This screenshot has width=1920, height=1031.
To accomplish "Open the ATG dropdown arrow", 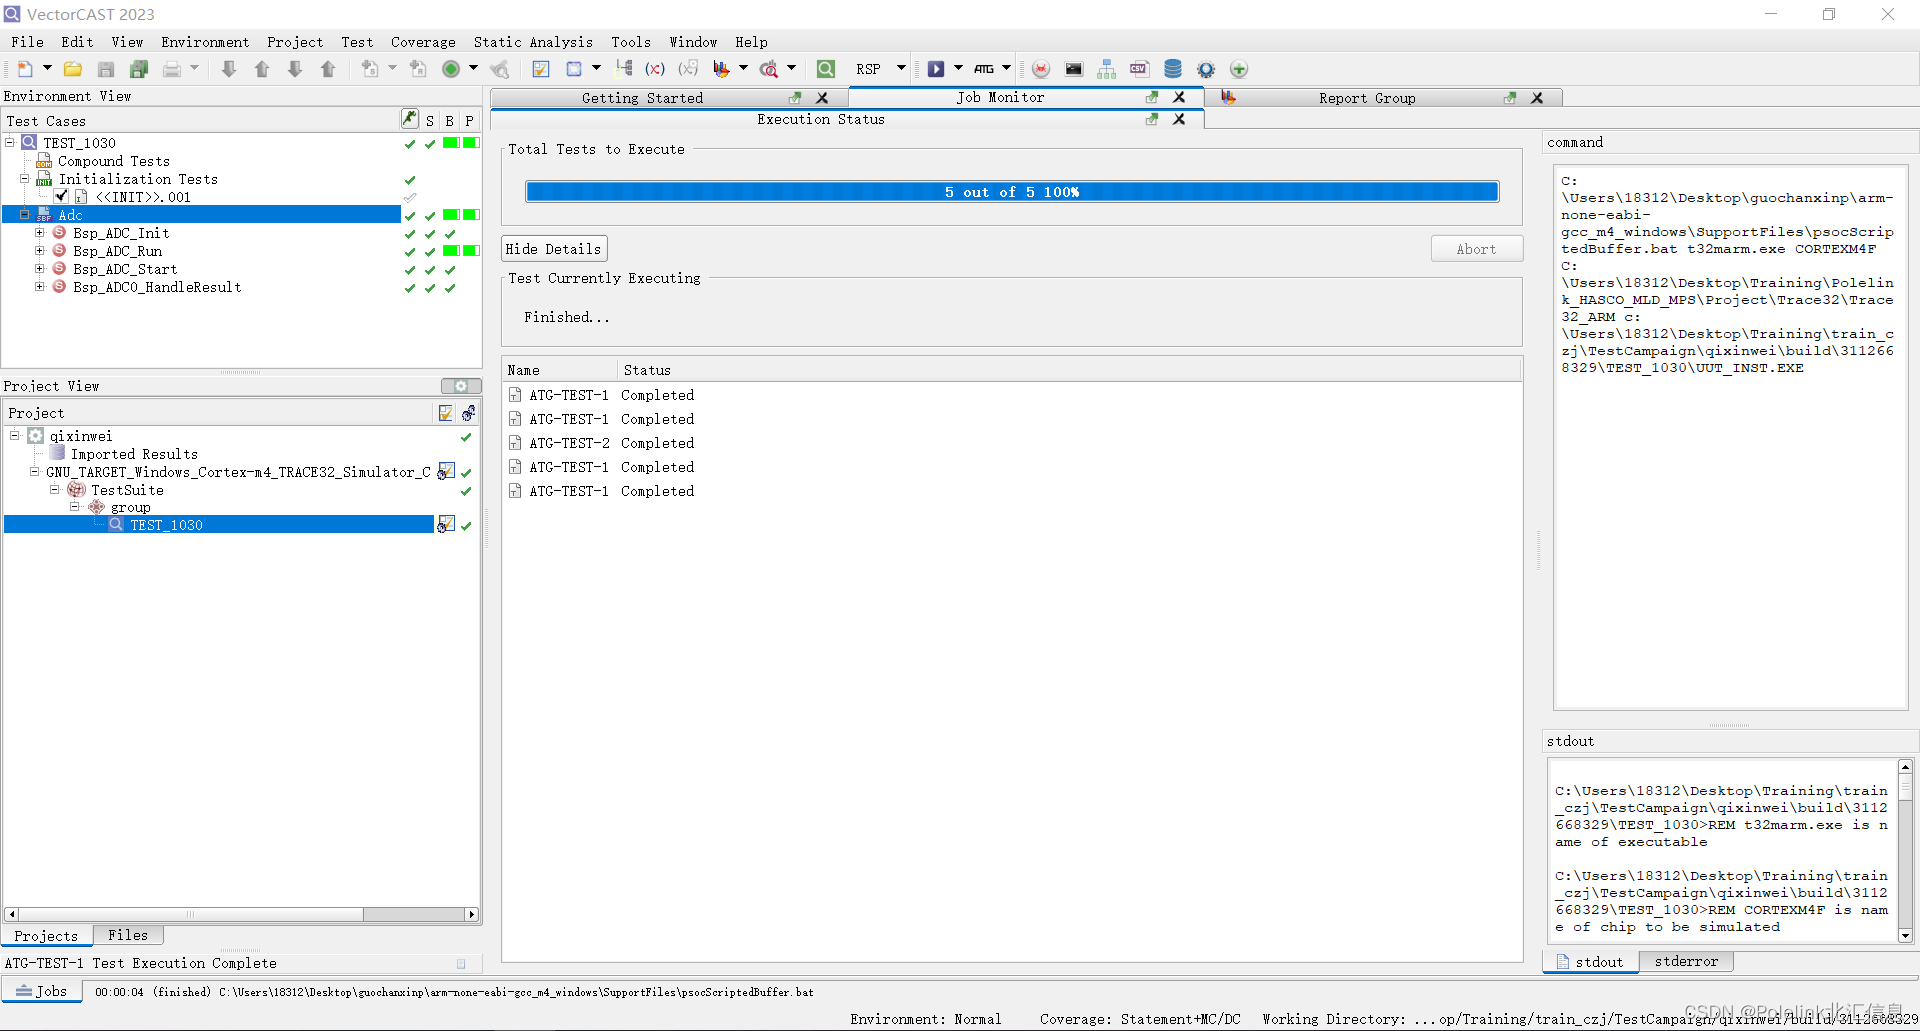I will point(1006,69).
